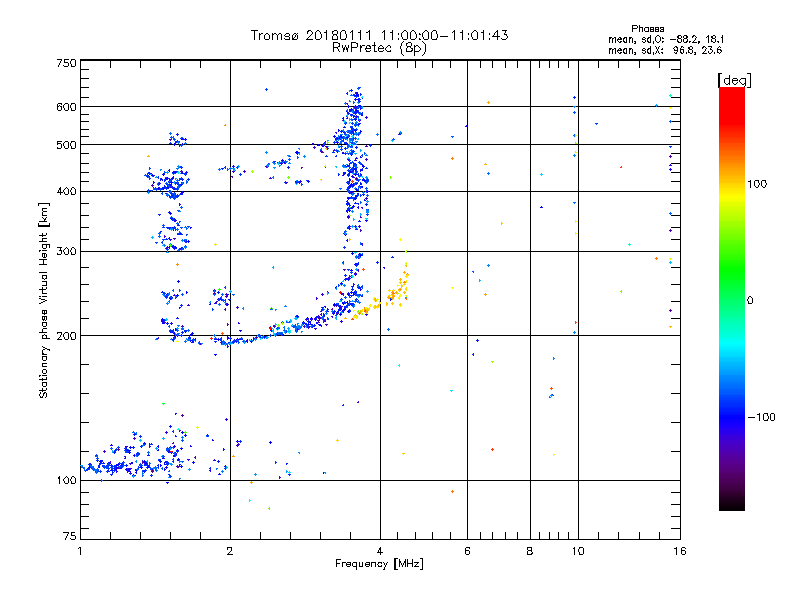
Task: Click the 'Phases' header text
Action: [647, 29]
